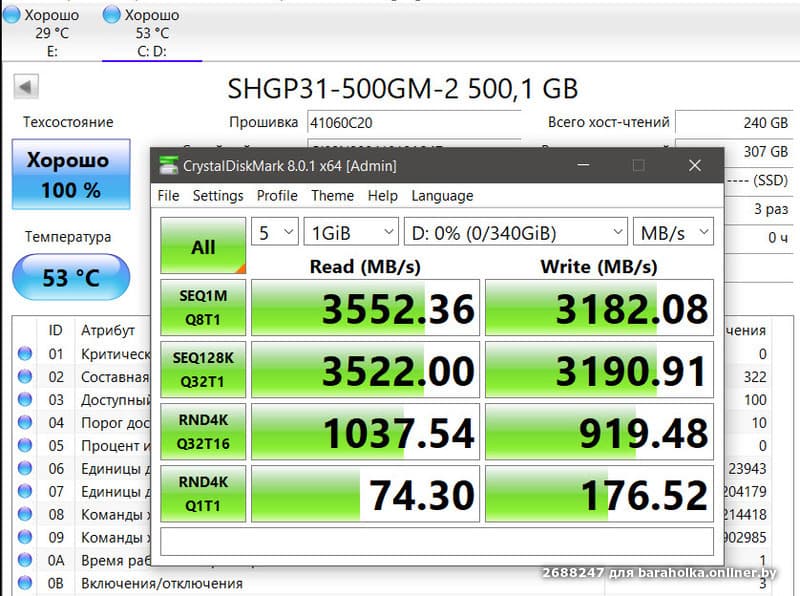Click blue status orb for attribute 05

click(x=24, y=445)
